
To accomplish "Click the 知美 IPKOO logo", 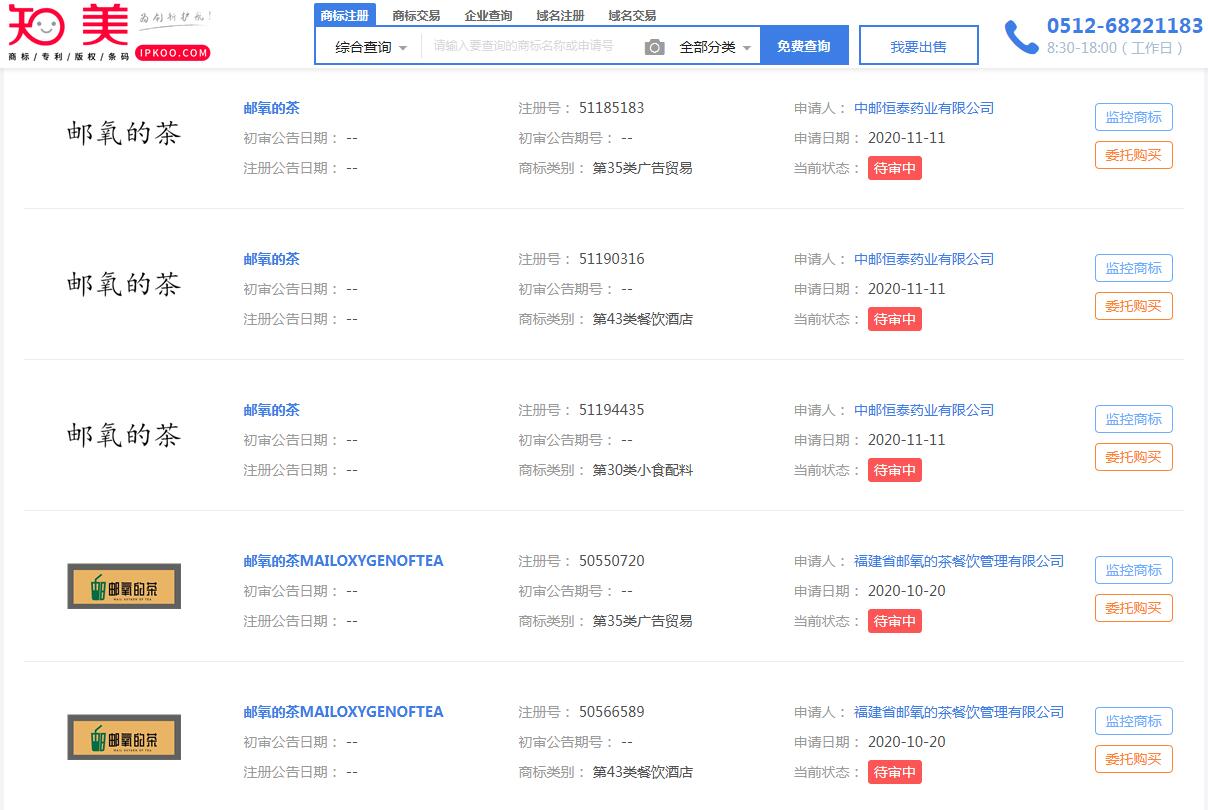I will (110, 34).
